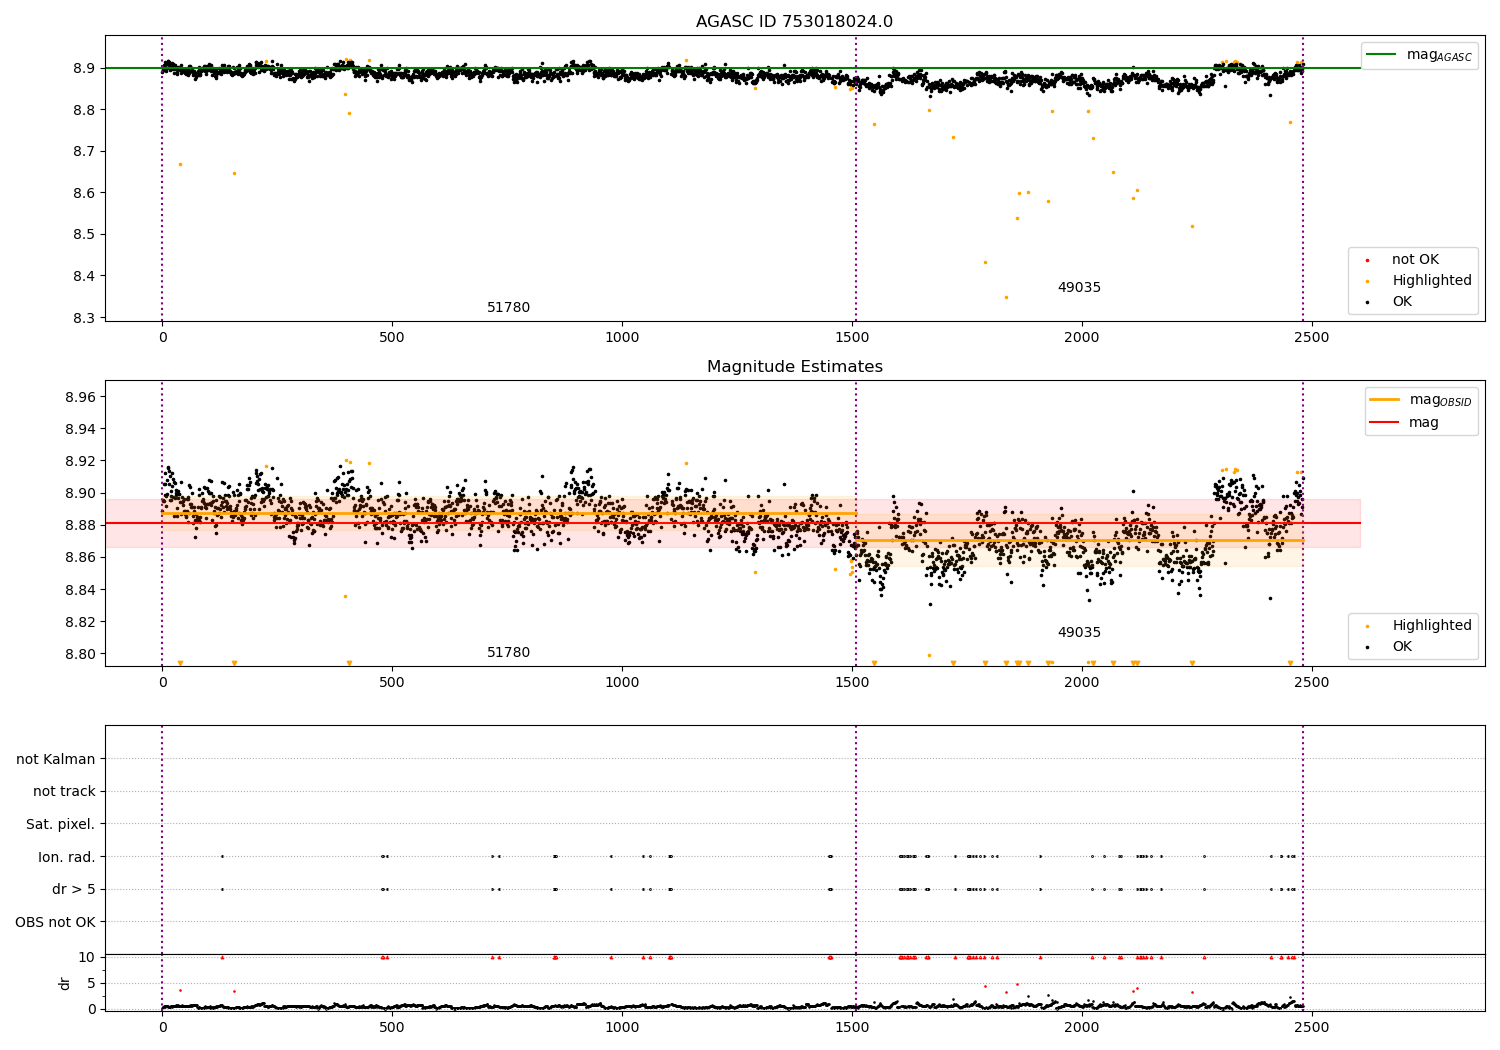This screenshot has width=1500, height=1050.
Task: Click the green mag AGASC legend line
Action: pyautogui.click(x=1382, y=55)
